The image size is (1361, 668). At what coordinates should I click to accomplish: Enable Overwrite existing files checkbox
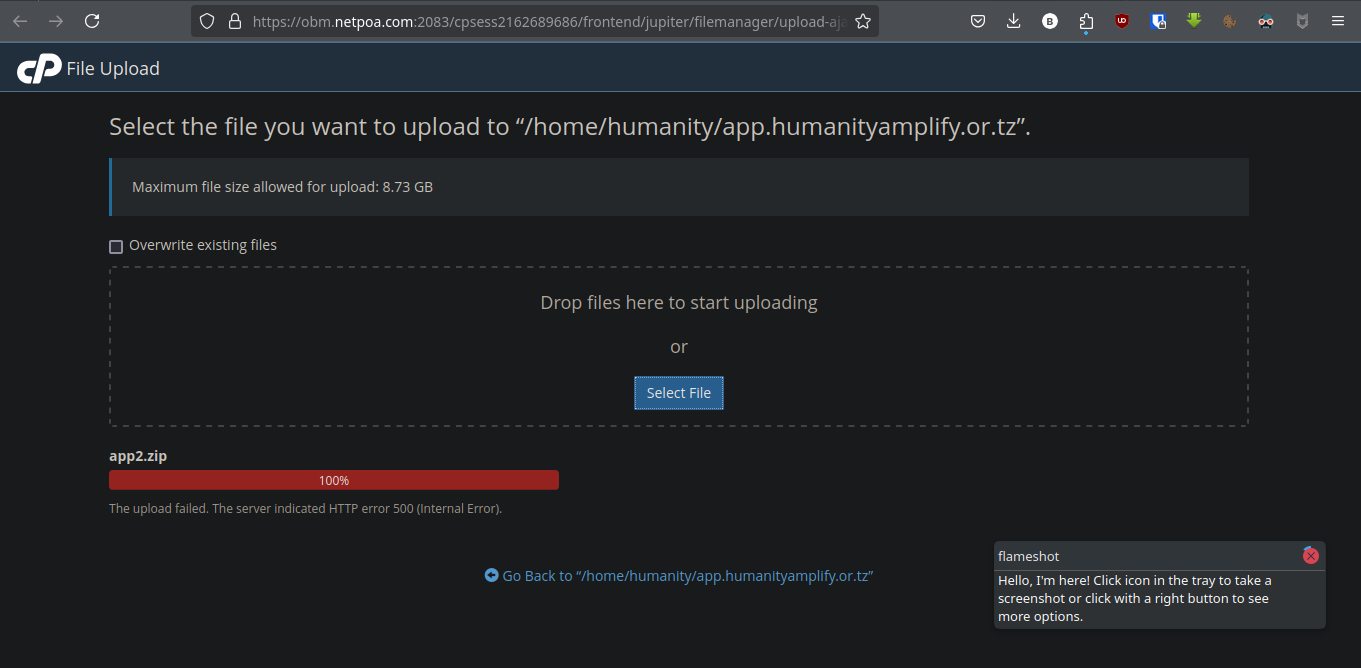click(116, 246)
